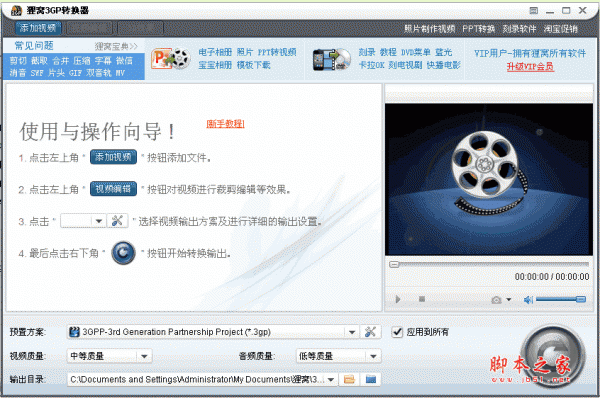Open the 卡拉OK link
Screen dimensions: 600x398
[371, 65]
